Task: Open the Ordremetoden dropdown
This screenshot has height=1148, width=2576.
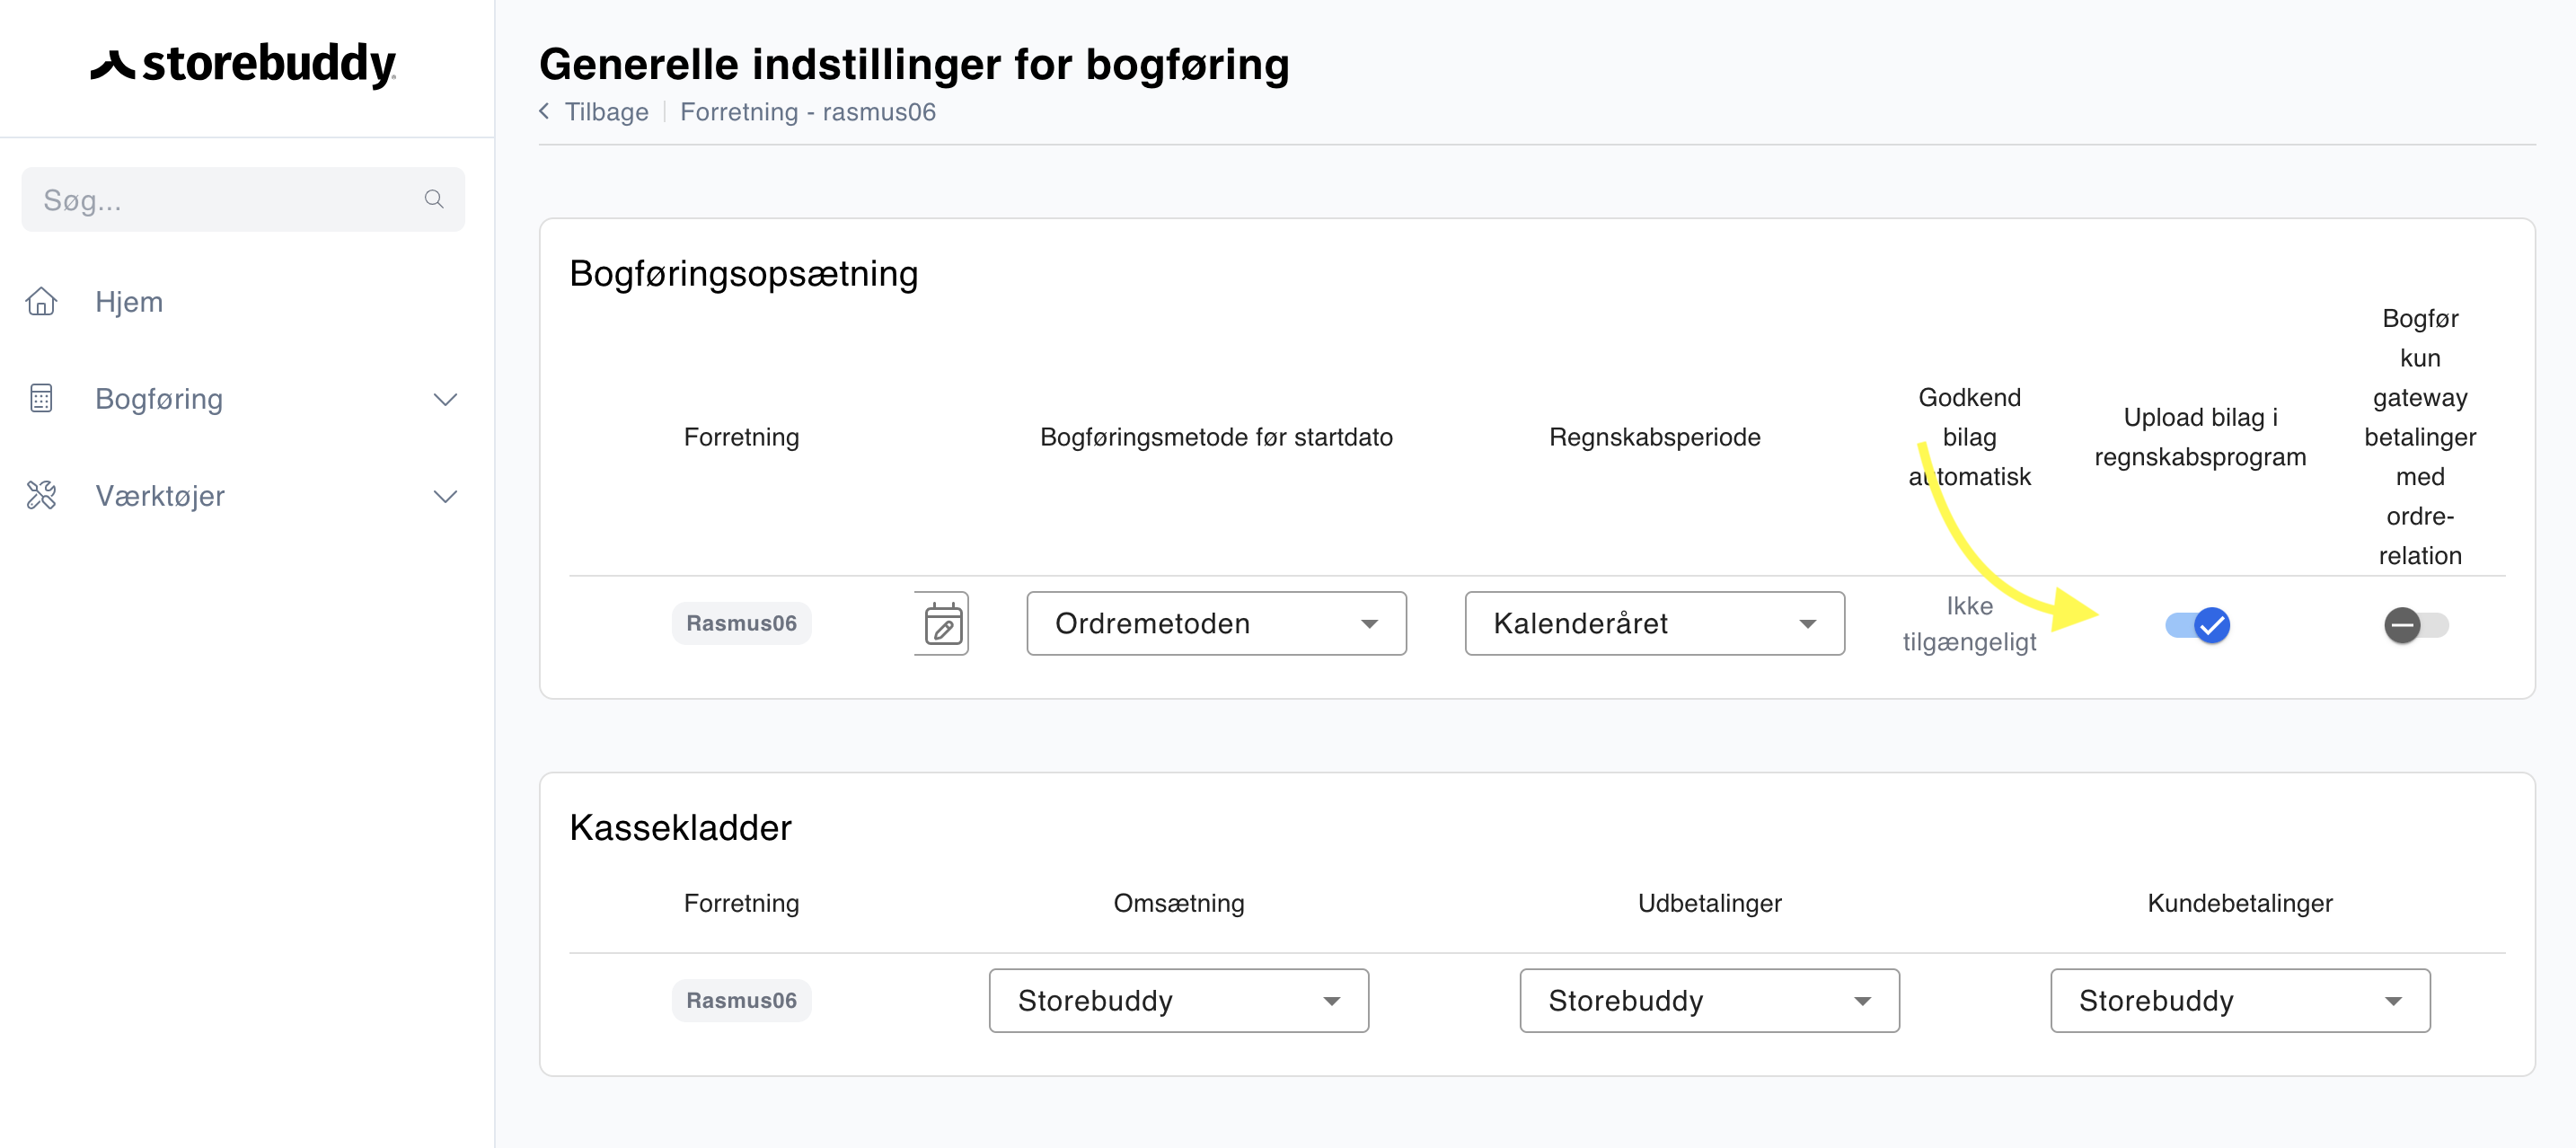Action: pos(1216,624)
